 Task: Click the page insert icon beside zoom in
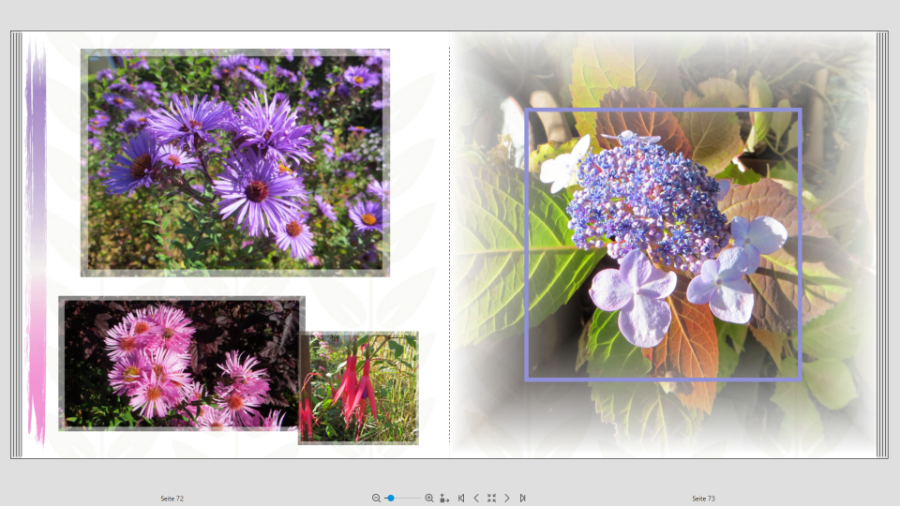tap(444, 498)
